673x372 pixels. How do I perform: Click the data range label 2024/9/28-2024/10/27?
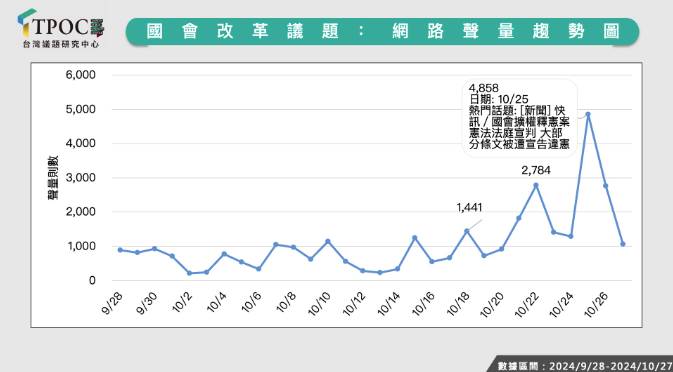pos(609,366)
